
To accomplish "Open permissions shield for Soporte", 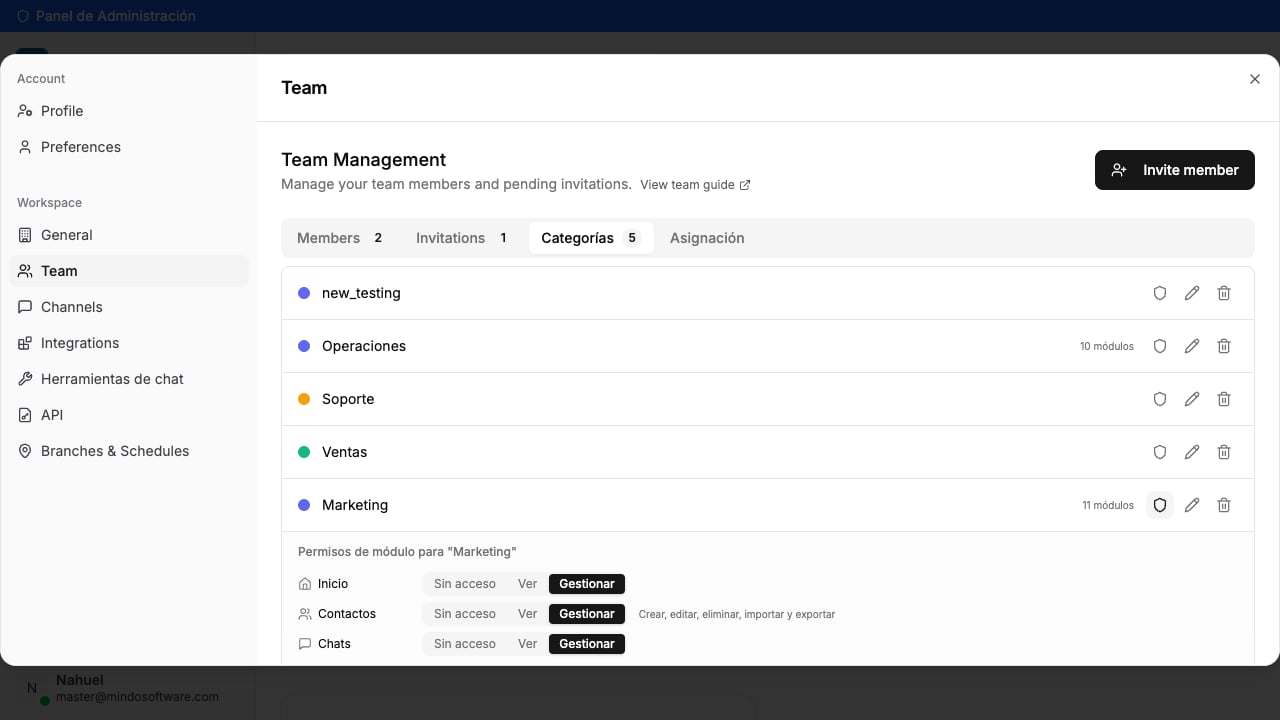I will tap(1160, 399).
